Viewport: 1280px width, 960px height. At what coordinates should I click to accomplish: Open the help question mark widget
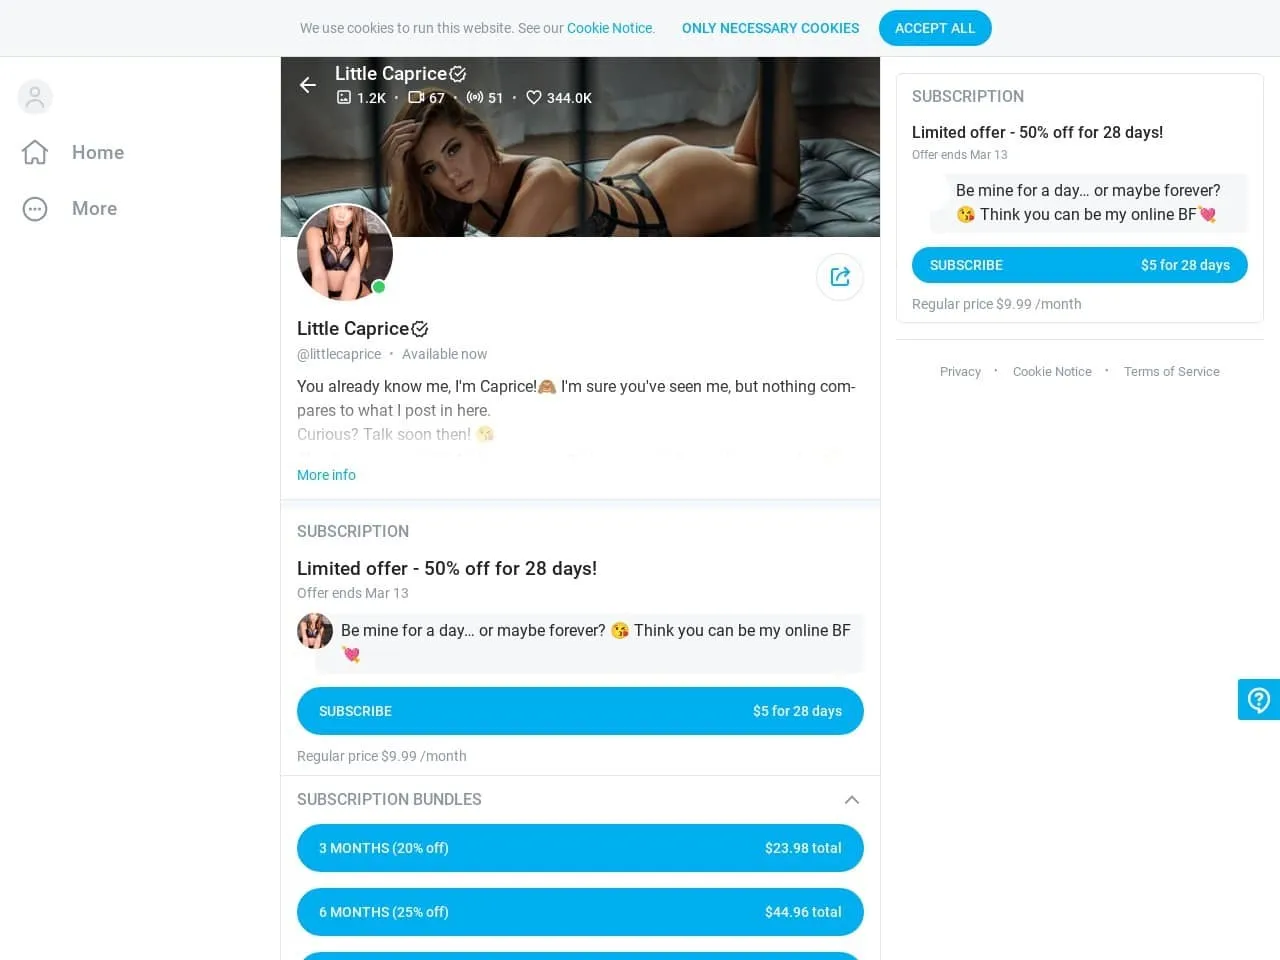[x=1258, y=700]
